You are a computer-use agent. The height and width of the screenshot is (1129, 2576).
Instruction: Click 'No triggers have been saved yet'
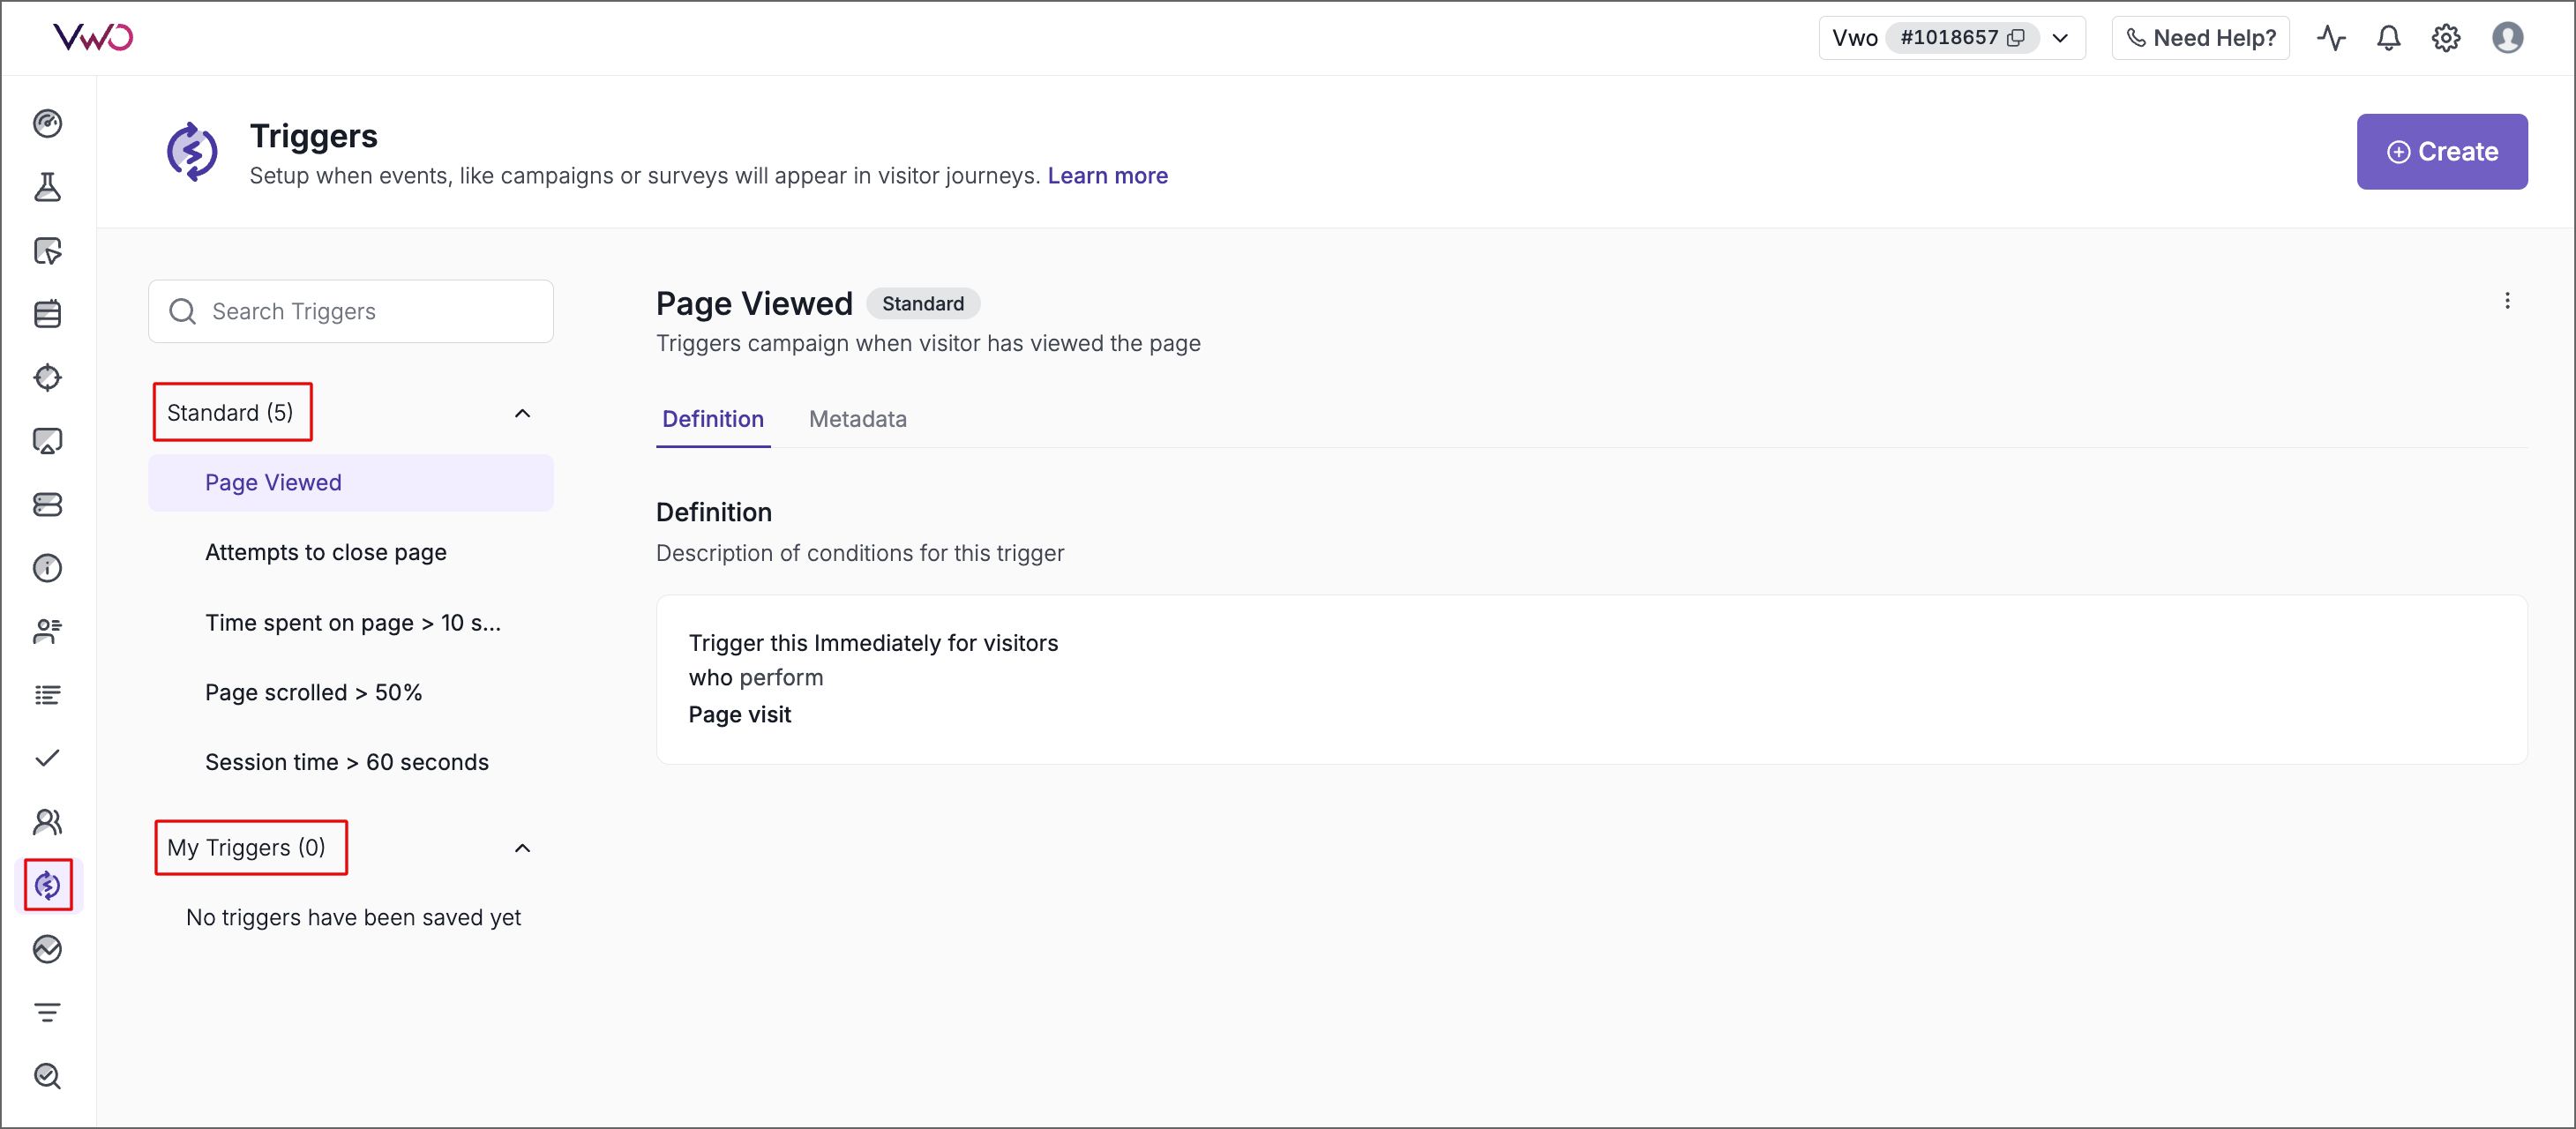click(x=353, y=918)
